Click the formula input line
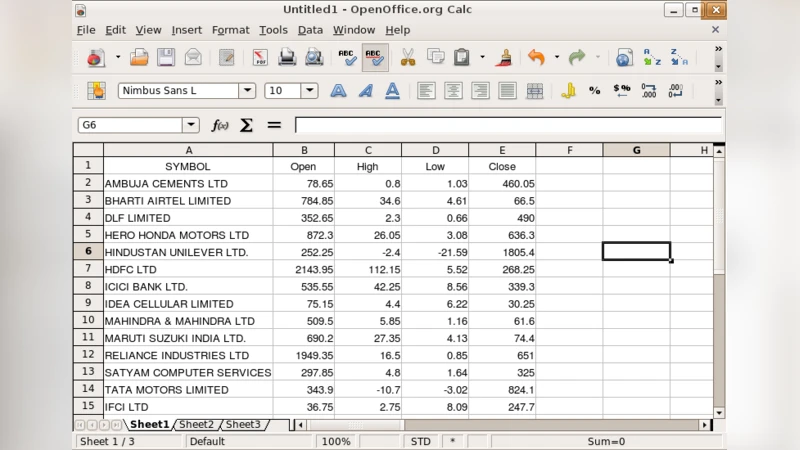The image size is (800, 450). (x=506, y=125)
